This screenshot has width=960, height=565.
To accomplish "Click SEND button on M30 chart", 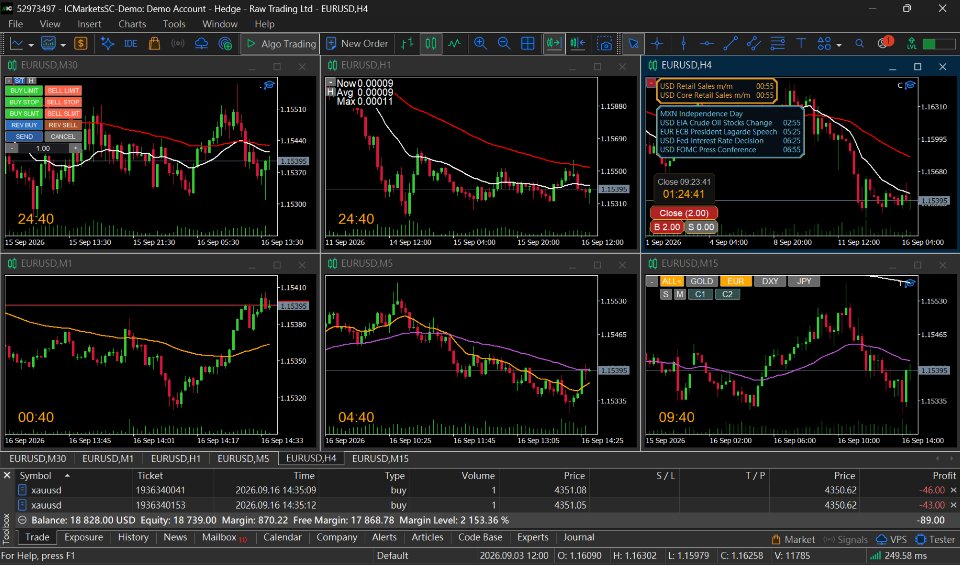I will tap(24, 137).
